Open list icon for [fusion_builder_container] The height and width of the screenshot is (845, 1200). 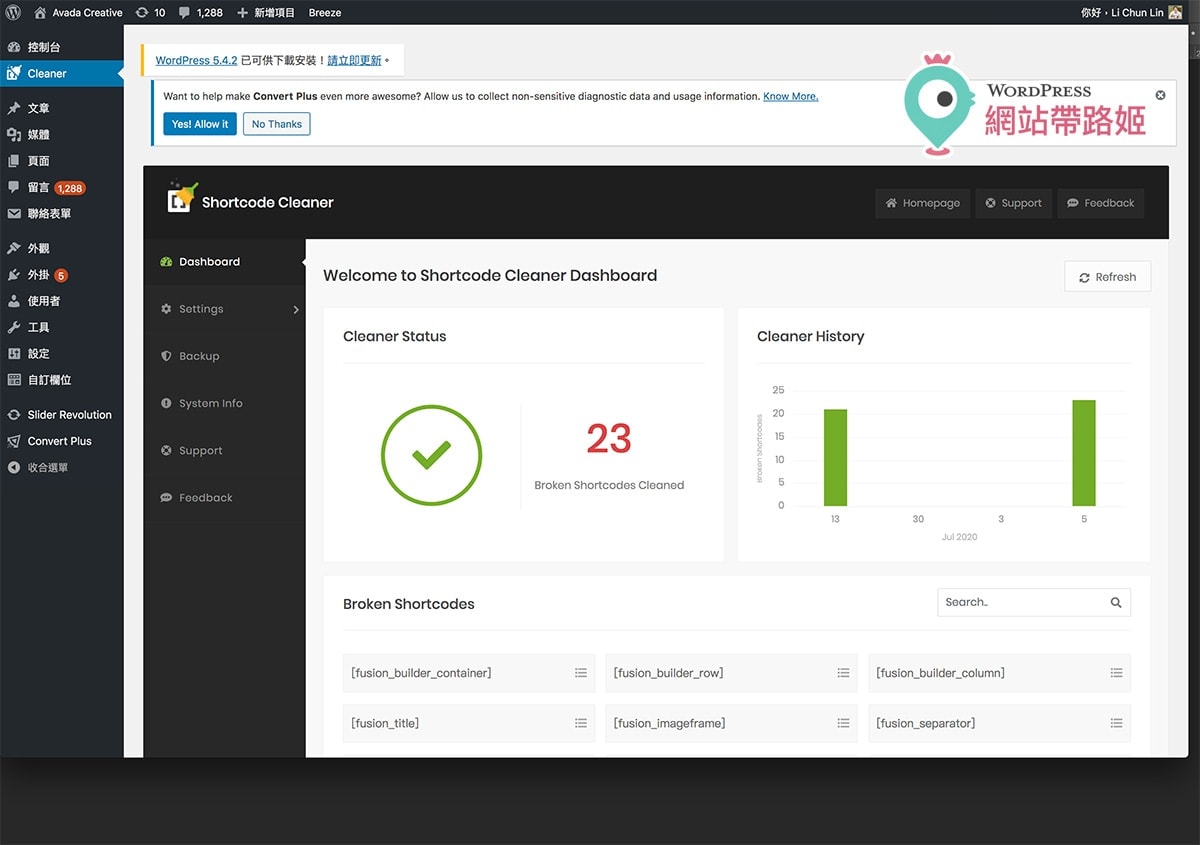click(581, 673)
